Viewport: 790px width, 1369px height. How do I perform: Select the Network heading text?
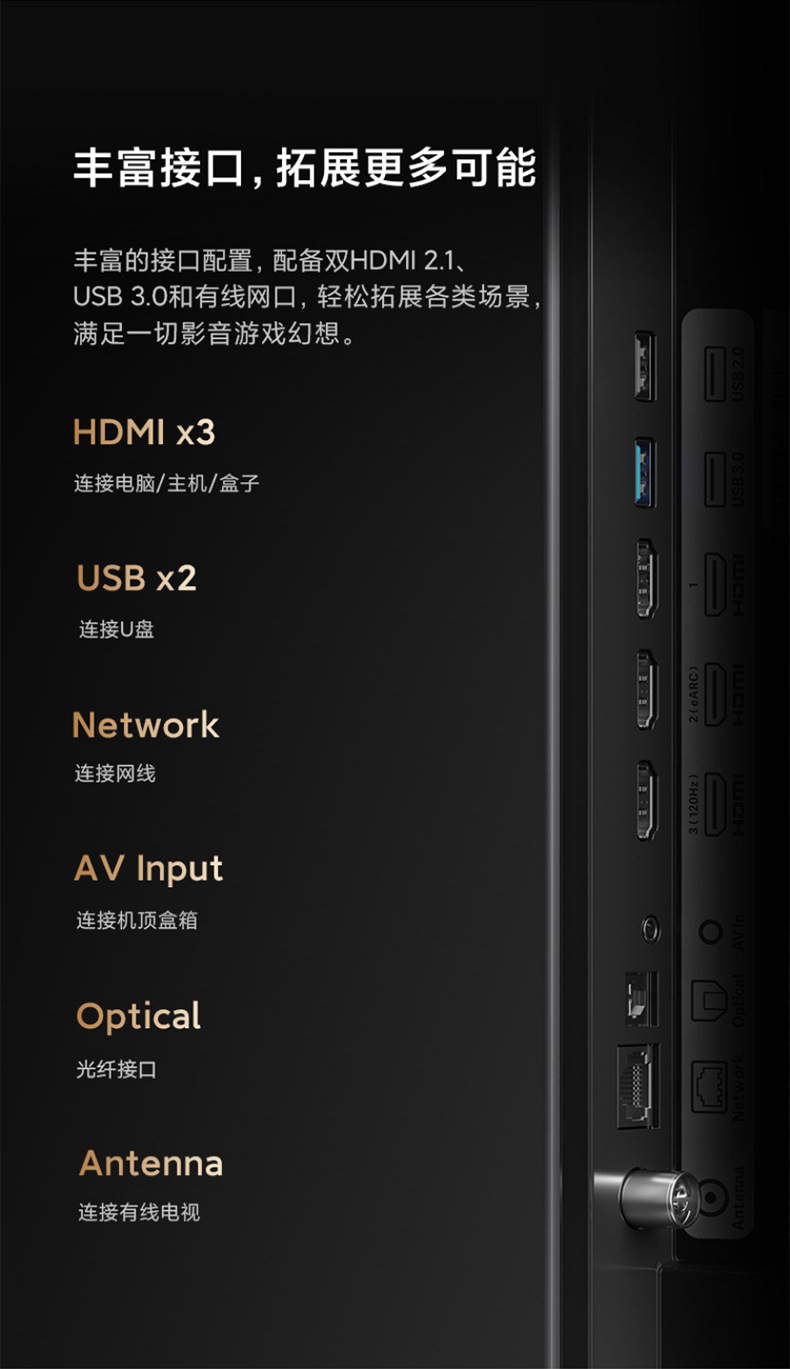click(x=146, y=725)
